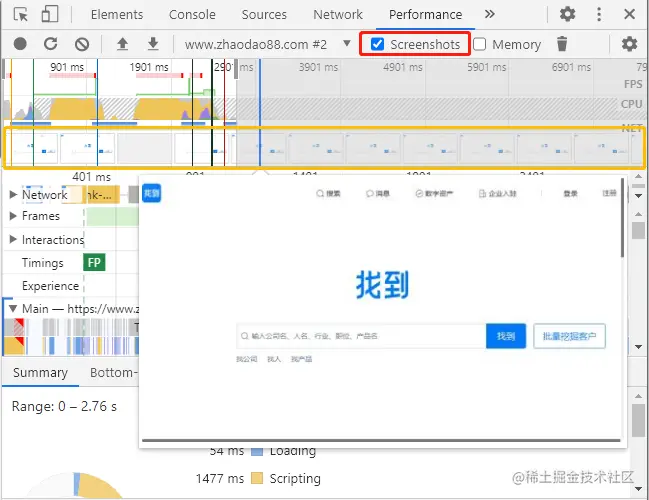Image resolution: width=649 pixels, height=500 pixels.
Task: Click the outlined button right of the search button
Action: tap(569, 336)
